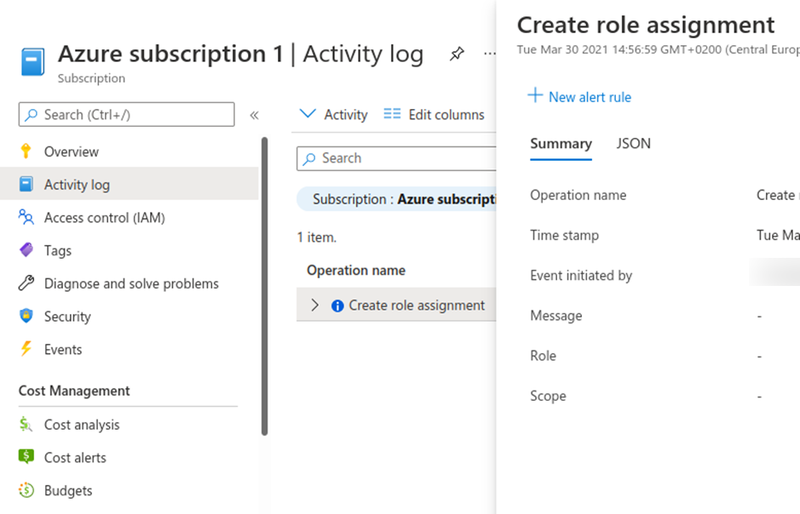This screenshot has width=800, height=514.
Task: Click the Cost Management section heading
Action: tap(74, 391)
